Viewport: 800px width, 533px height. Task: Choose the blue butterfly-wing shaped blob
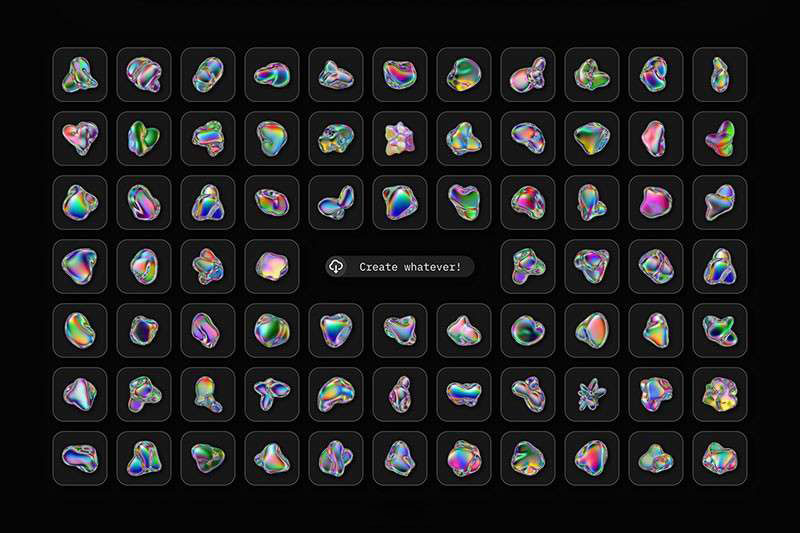(336, 202)
